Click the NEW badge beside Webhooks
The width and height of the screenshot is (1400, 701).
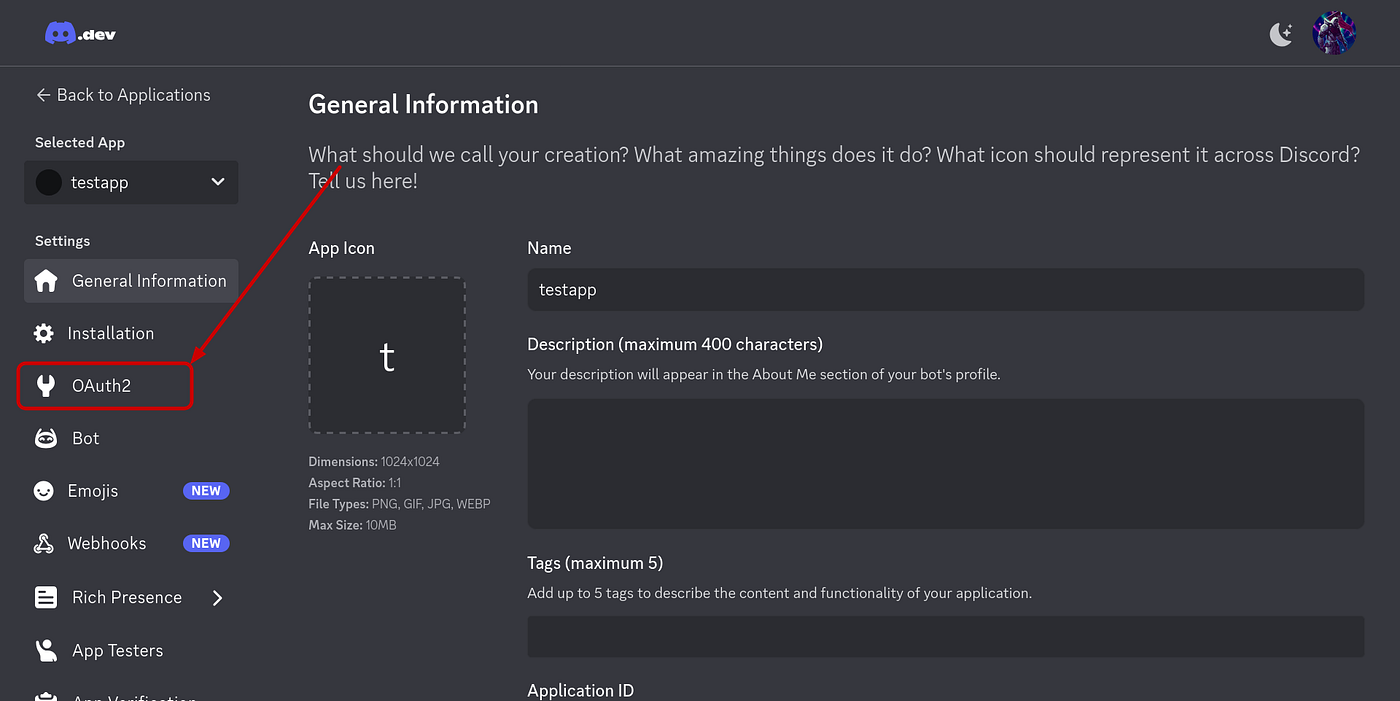pyautogui.click(x=206, y=544)
